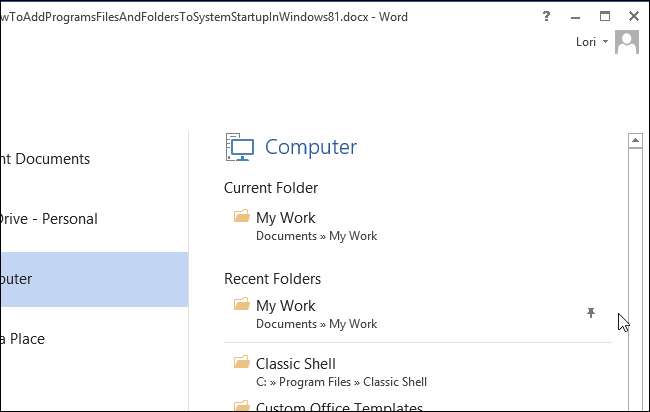Click the Recent Folders My Work folder icon
The height and width of the screenshot is (412, 650).
click(241, 304)
